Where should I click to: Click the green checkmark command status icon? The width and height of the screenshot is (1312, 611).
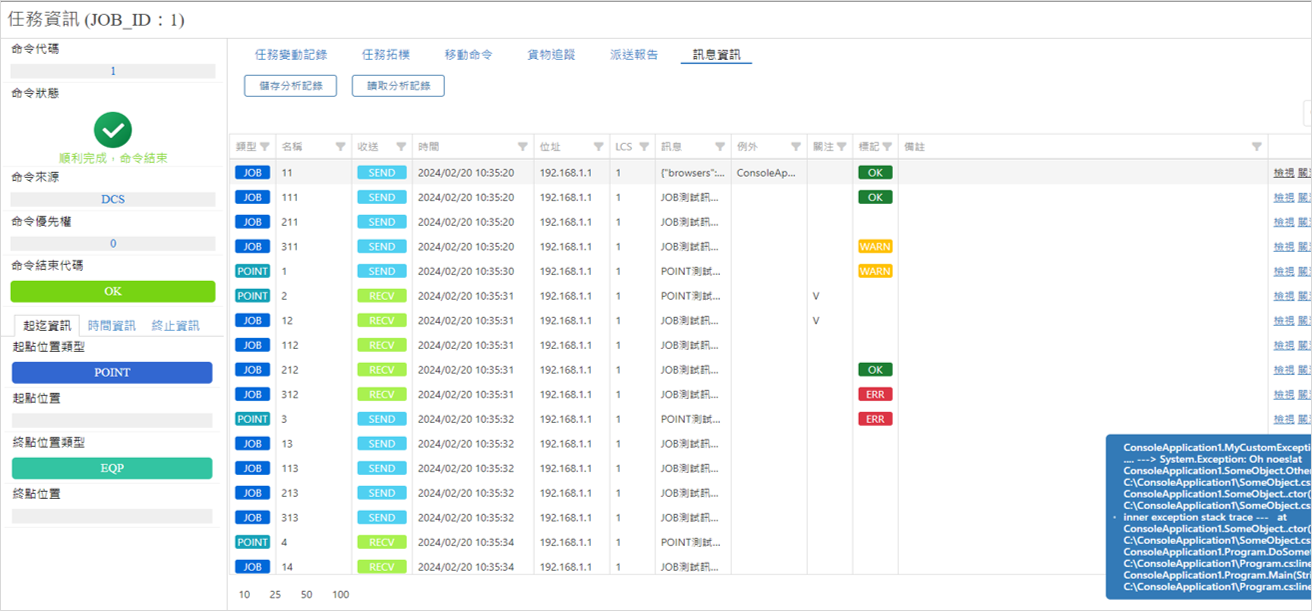pyautogui.click(x=113, y=129)
